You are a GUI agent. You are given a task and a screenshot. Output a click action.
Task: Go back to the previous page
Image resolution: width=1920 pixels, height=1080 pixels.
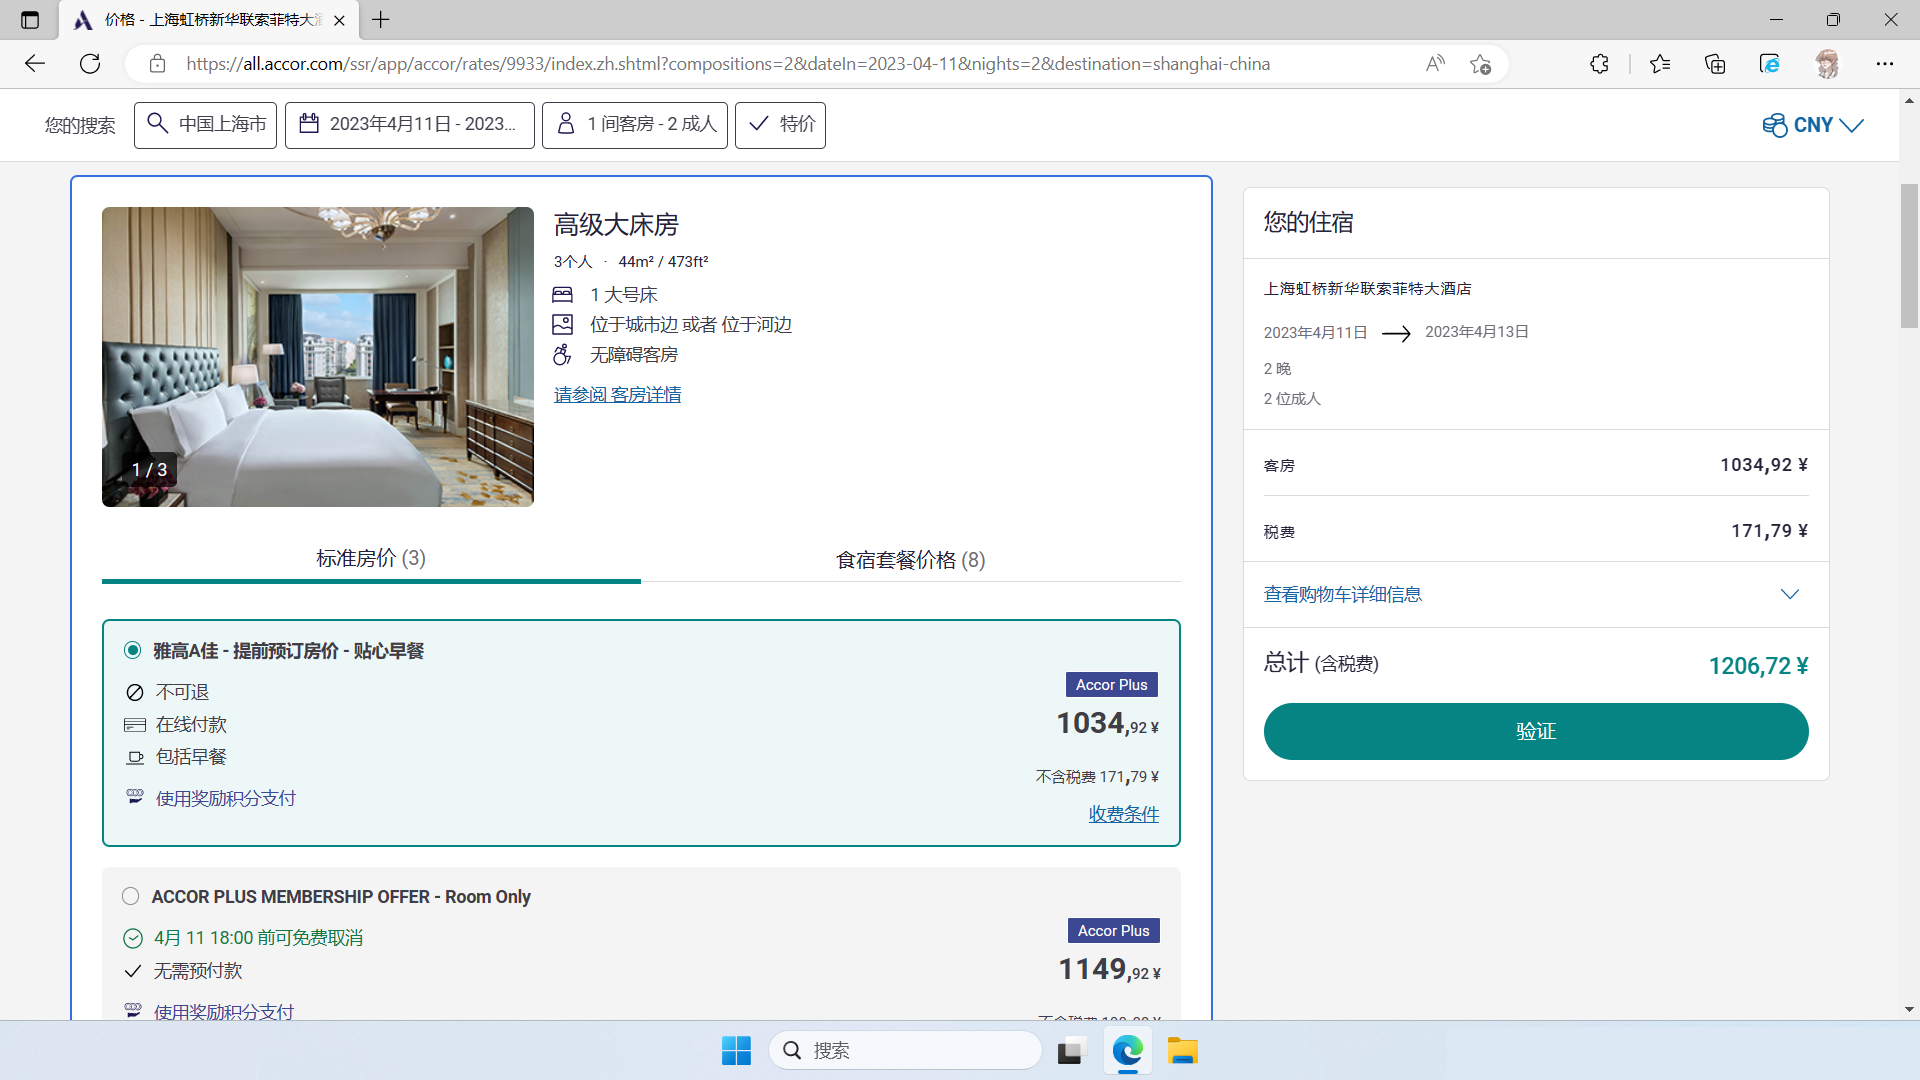click(35, 64)
